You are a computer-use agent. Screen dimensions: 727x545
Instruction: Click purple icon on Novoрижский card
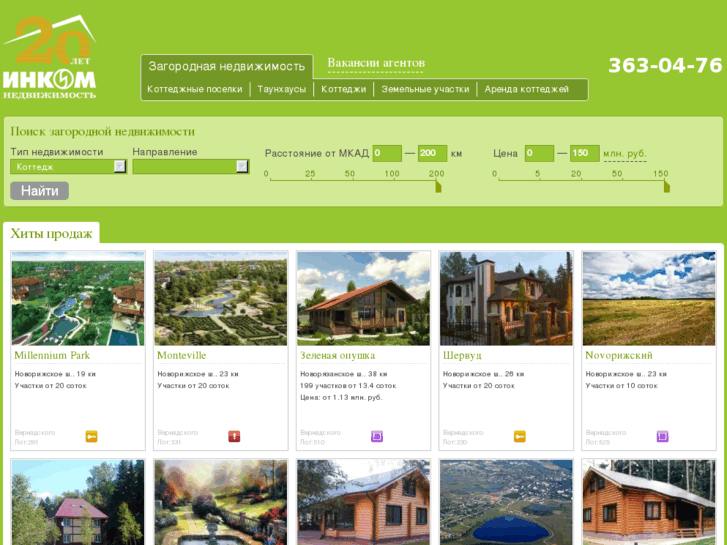coord(663,436)
